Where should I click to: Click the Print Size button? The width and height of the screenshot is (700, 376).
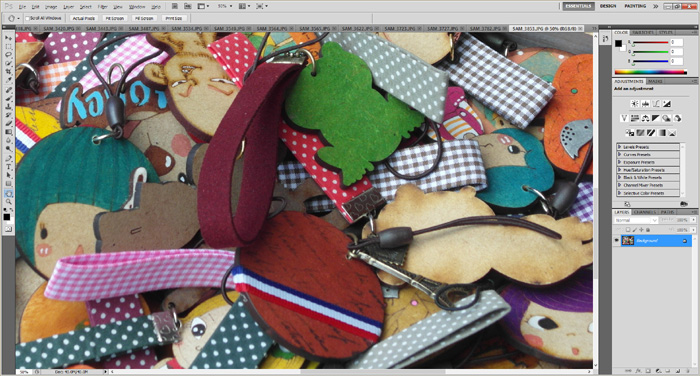click(x=174, y=18)
